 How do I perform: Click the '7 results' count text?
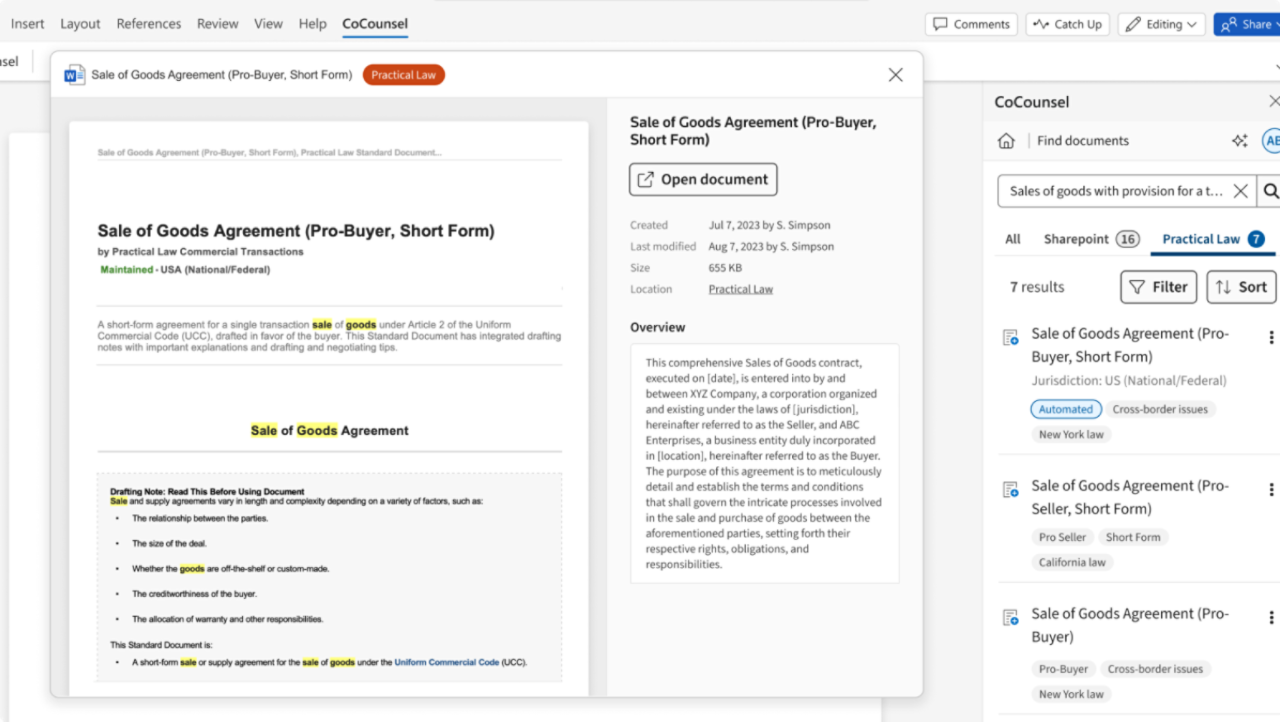[1037, 287]
